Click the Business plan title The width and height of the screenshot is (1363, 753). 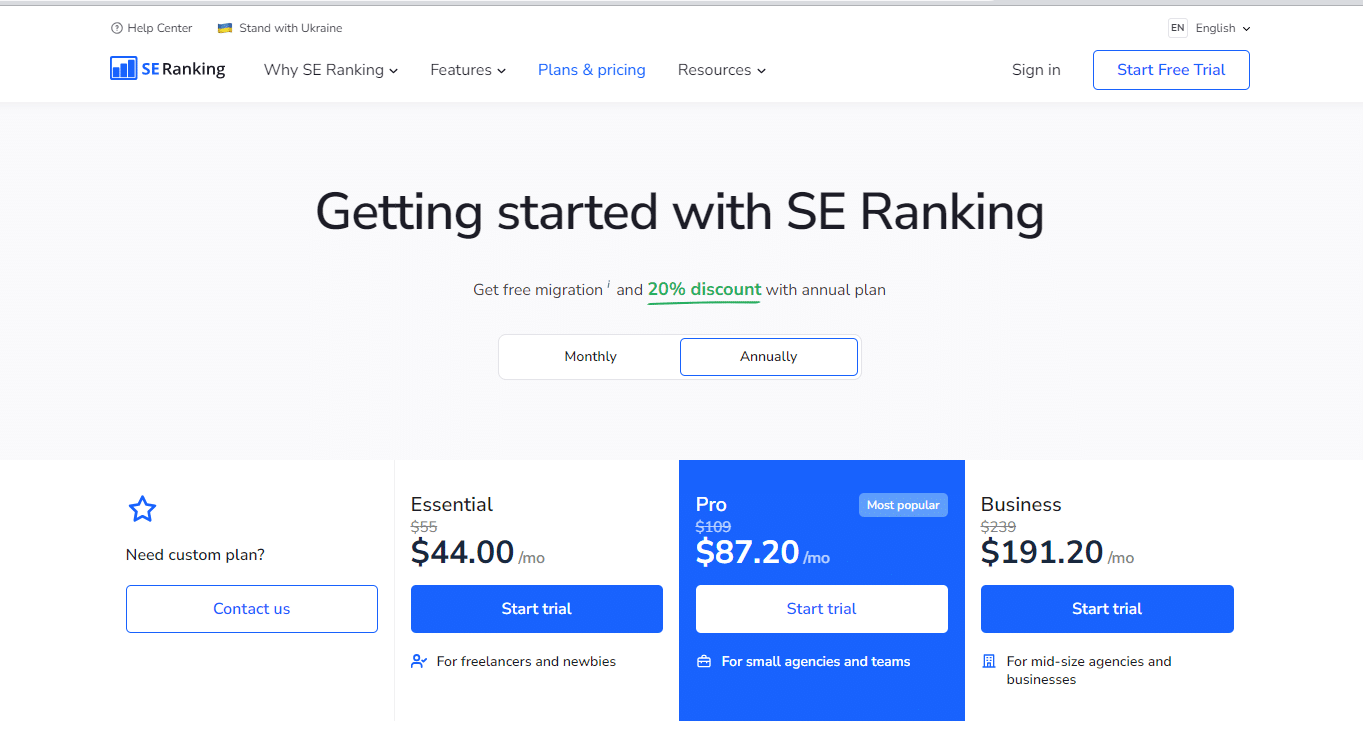pyautogui.click(x=1021, y=504)
